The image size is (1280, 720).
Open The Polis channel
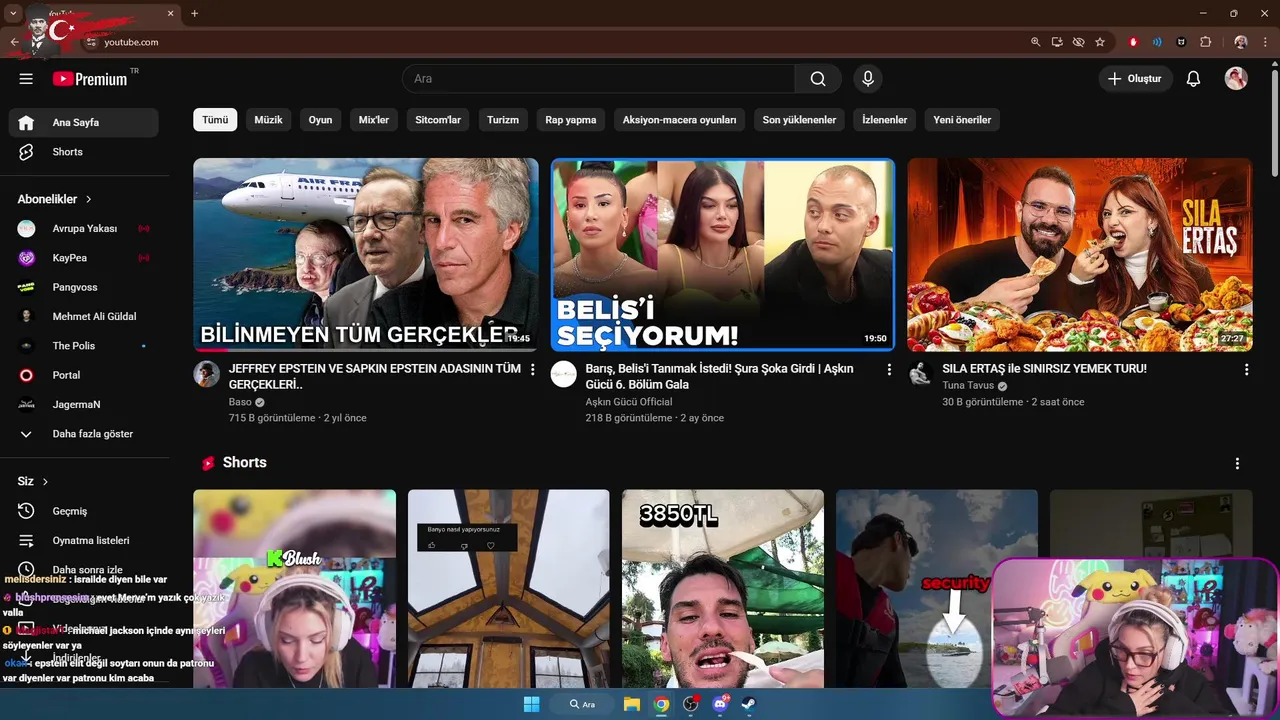pos(84,346)
